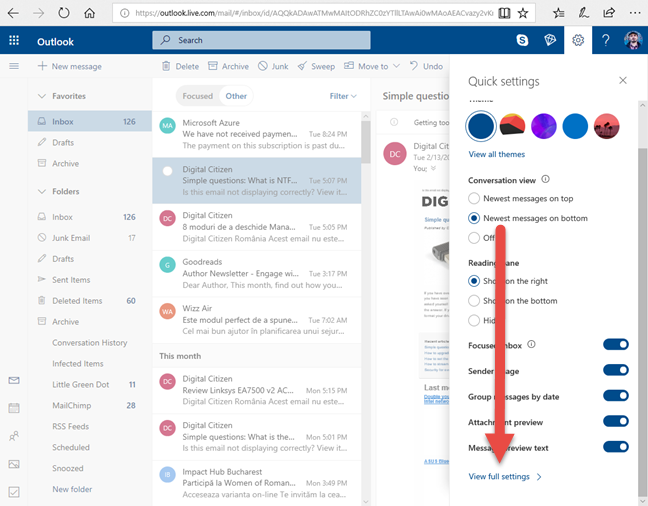Turn Conversation view Off radio

click(x=474, y=238)
